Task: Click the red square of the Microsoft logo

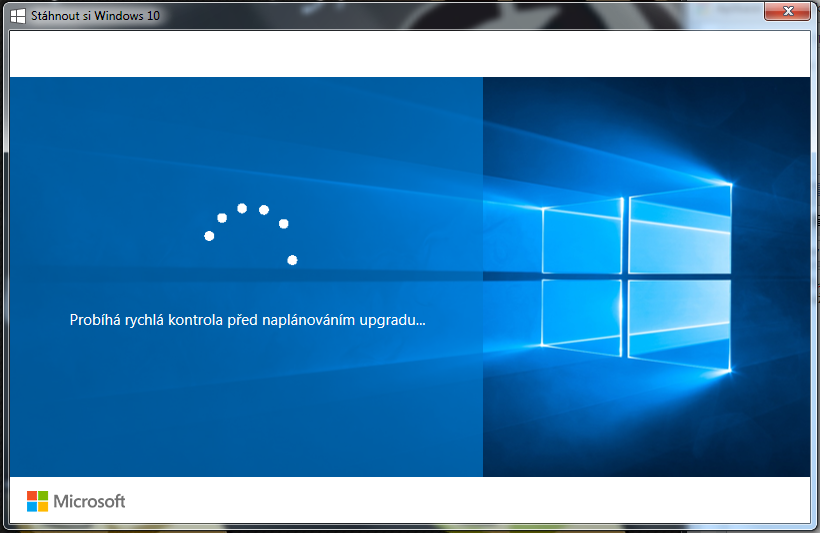Action: coord(32,495)
